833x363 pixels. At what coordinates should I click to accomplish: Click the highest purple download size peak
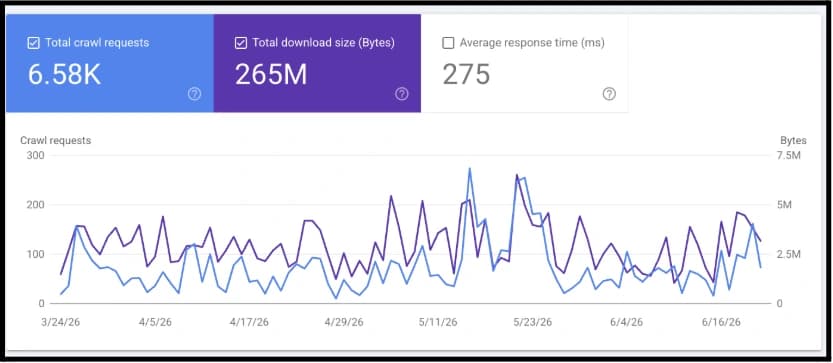click(516, 174)
